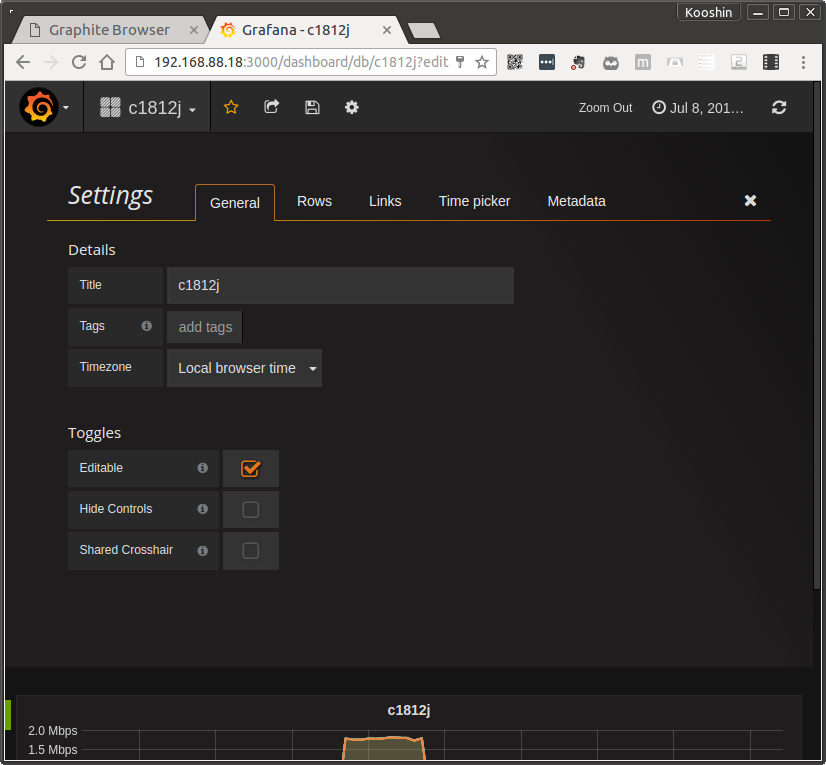
Task: Enable Hide Controls
Action: [x=250, y=509]
